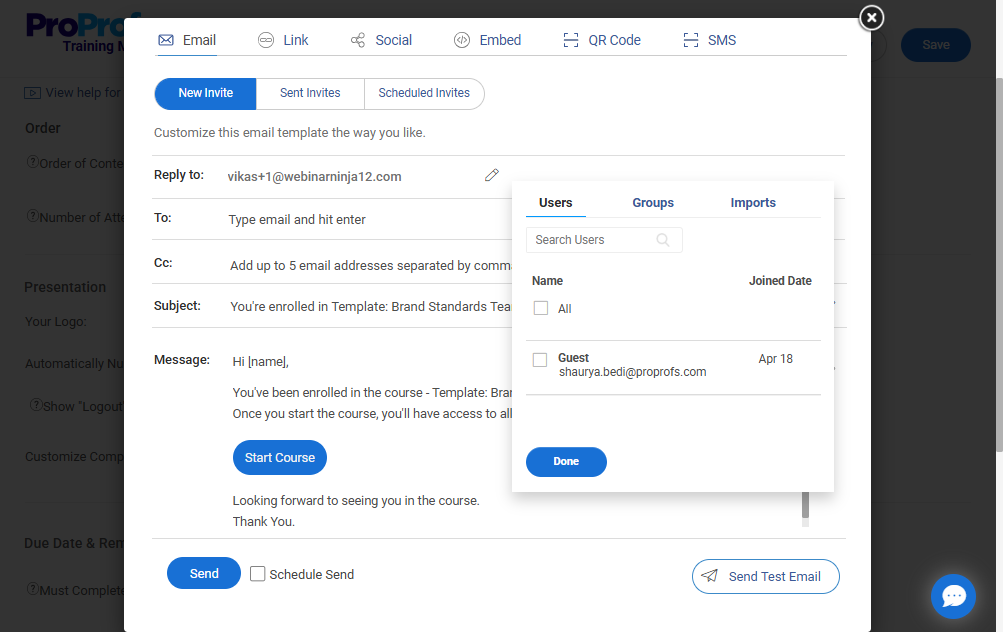
Task: Click the Send button
Action: click(x=204, y=573)
